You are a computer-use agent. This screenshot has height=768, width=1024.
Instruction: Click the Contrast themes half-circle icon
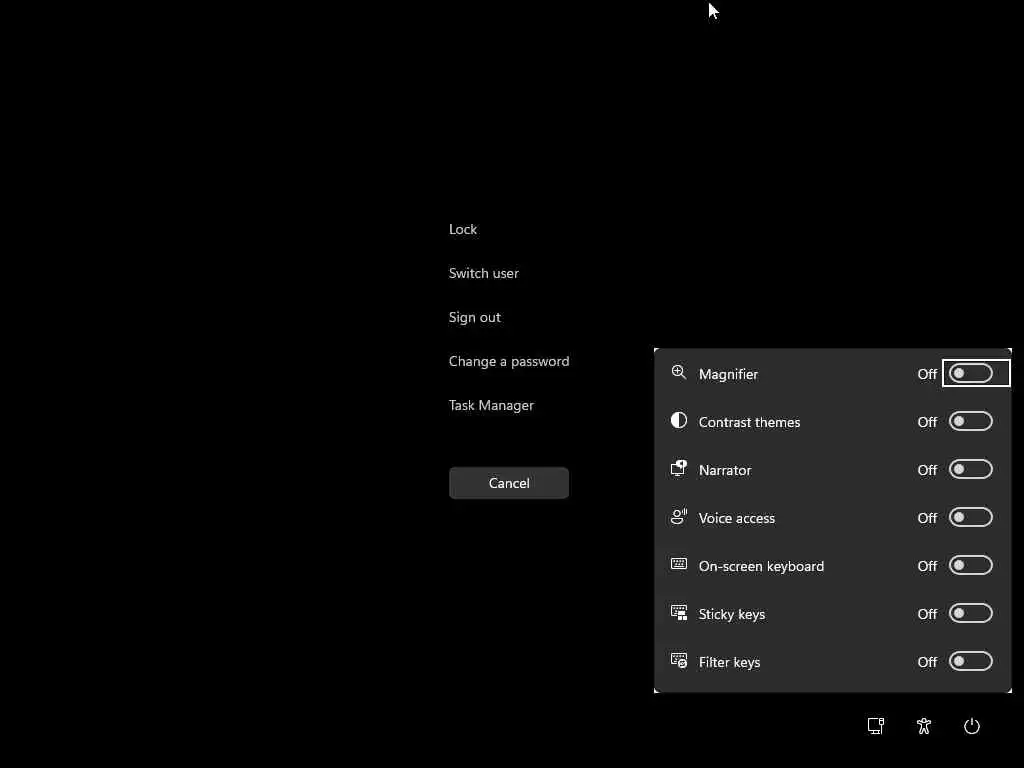tap(679, 420)
